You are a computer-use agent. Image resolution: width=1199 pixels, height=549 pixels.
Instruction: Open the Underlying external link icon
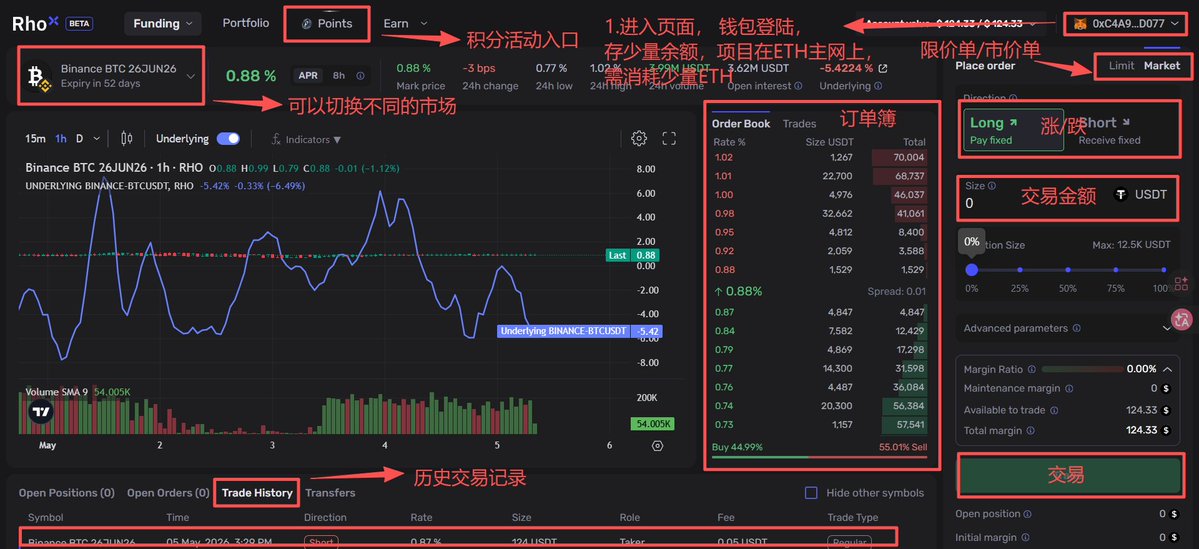click(883, 69)
